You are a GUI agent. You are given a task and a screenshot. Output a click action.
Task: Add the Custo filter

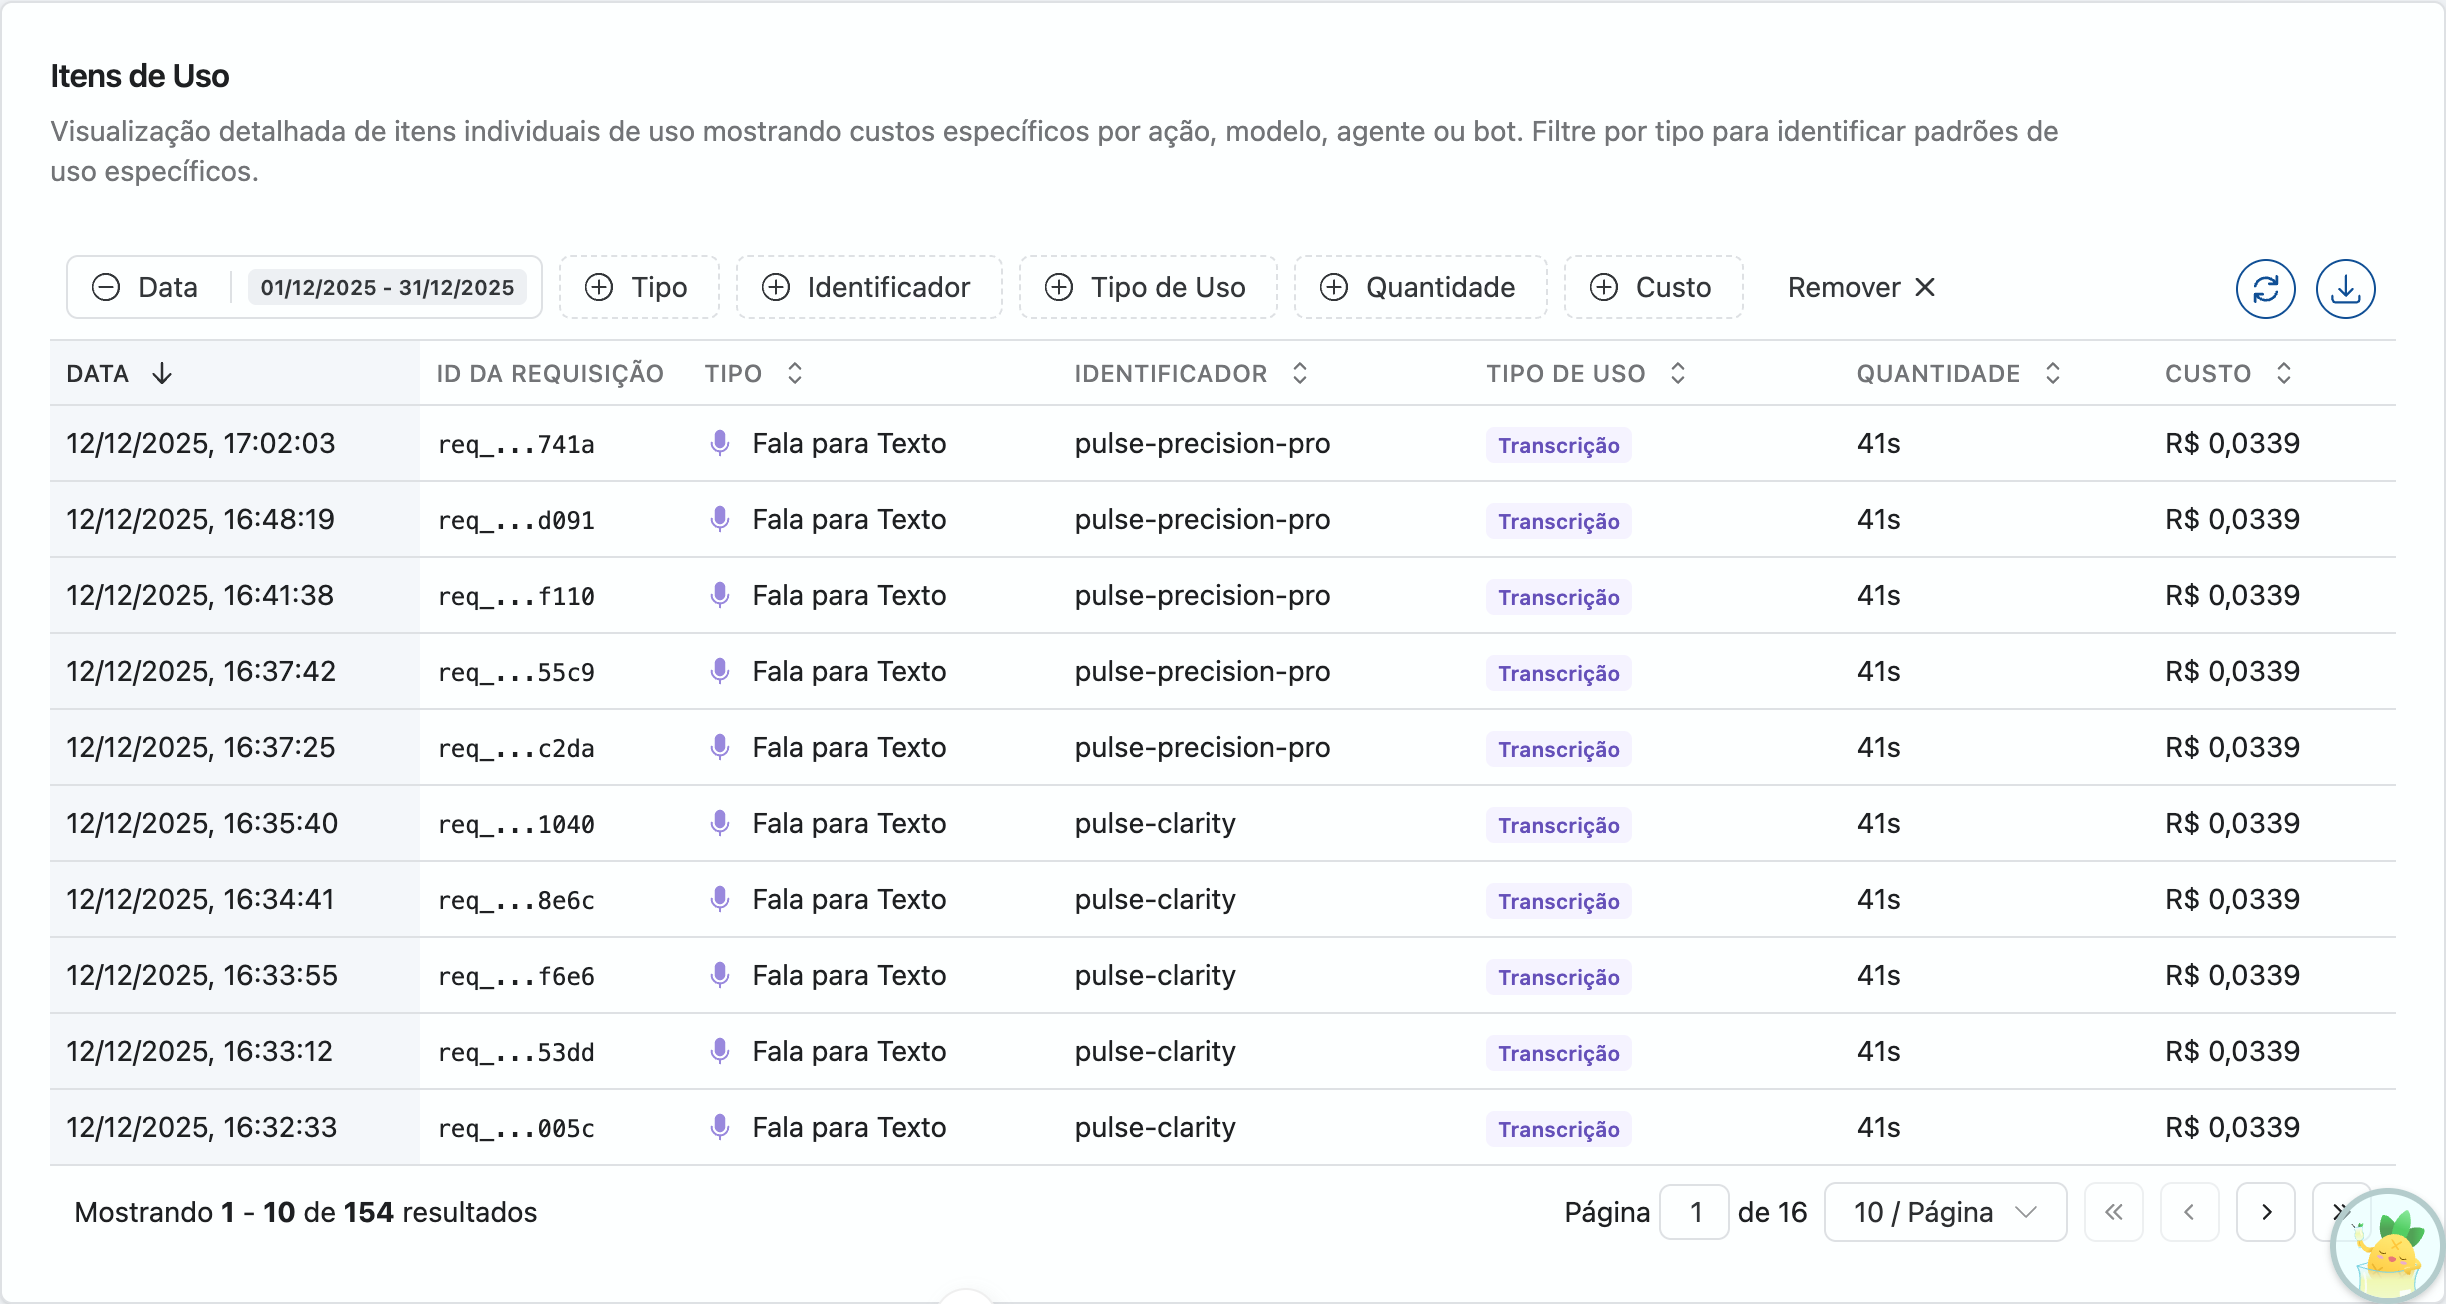1653,288
